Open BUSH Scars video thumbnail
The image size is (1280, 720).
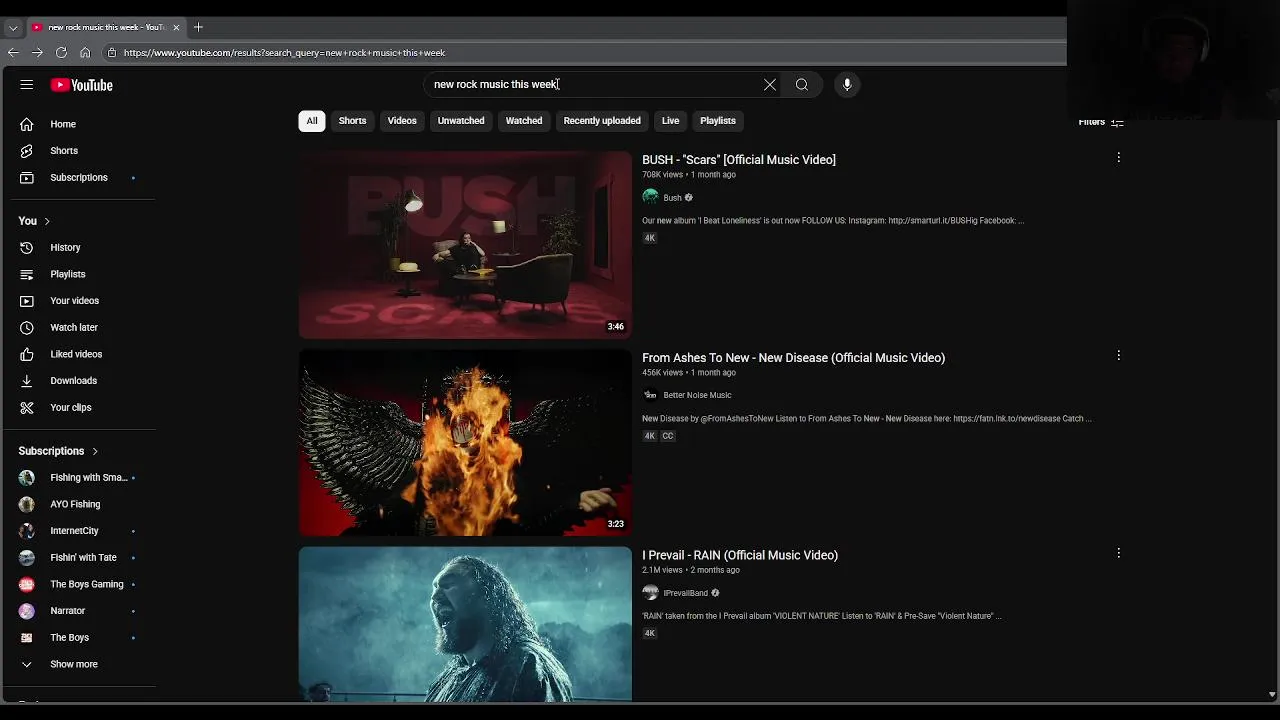tap(465, 245)
